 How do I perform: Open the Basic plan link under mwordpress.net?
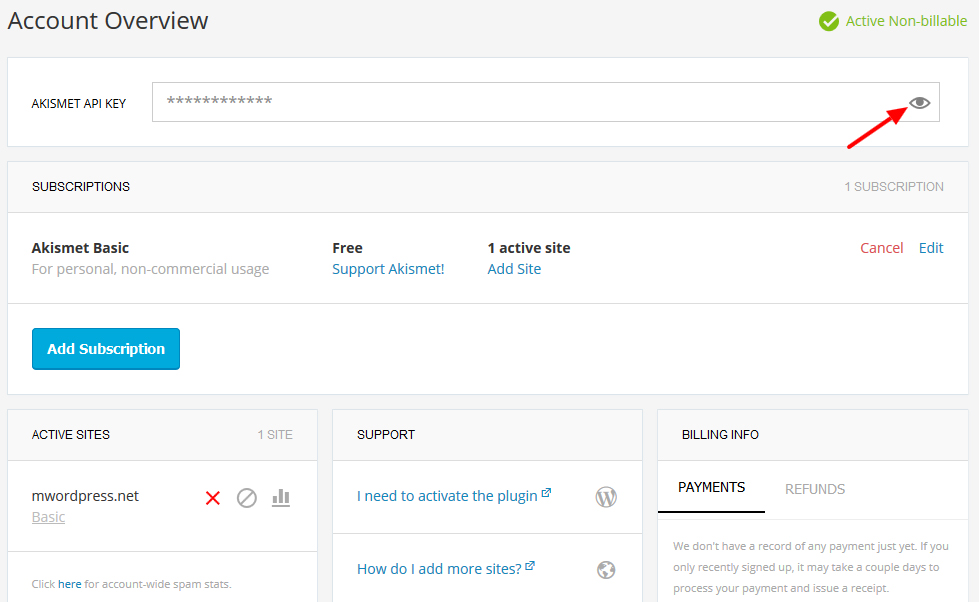48,517
